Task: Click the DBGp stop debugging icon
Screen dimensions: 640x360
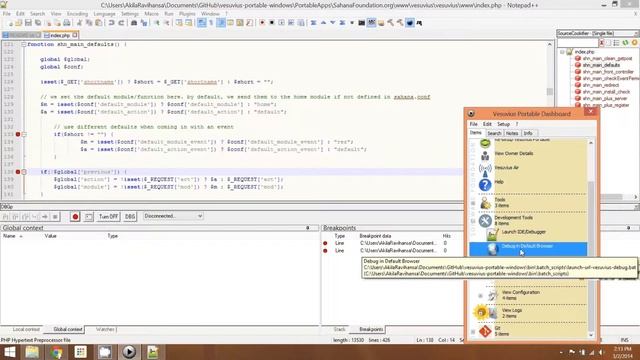Action: 55,216
